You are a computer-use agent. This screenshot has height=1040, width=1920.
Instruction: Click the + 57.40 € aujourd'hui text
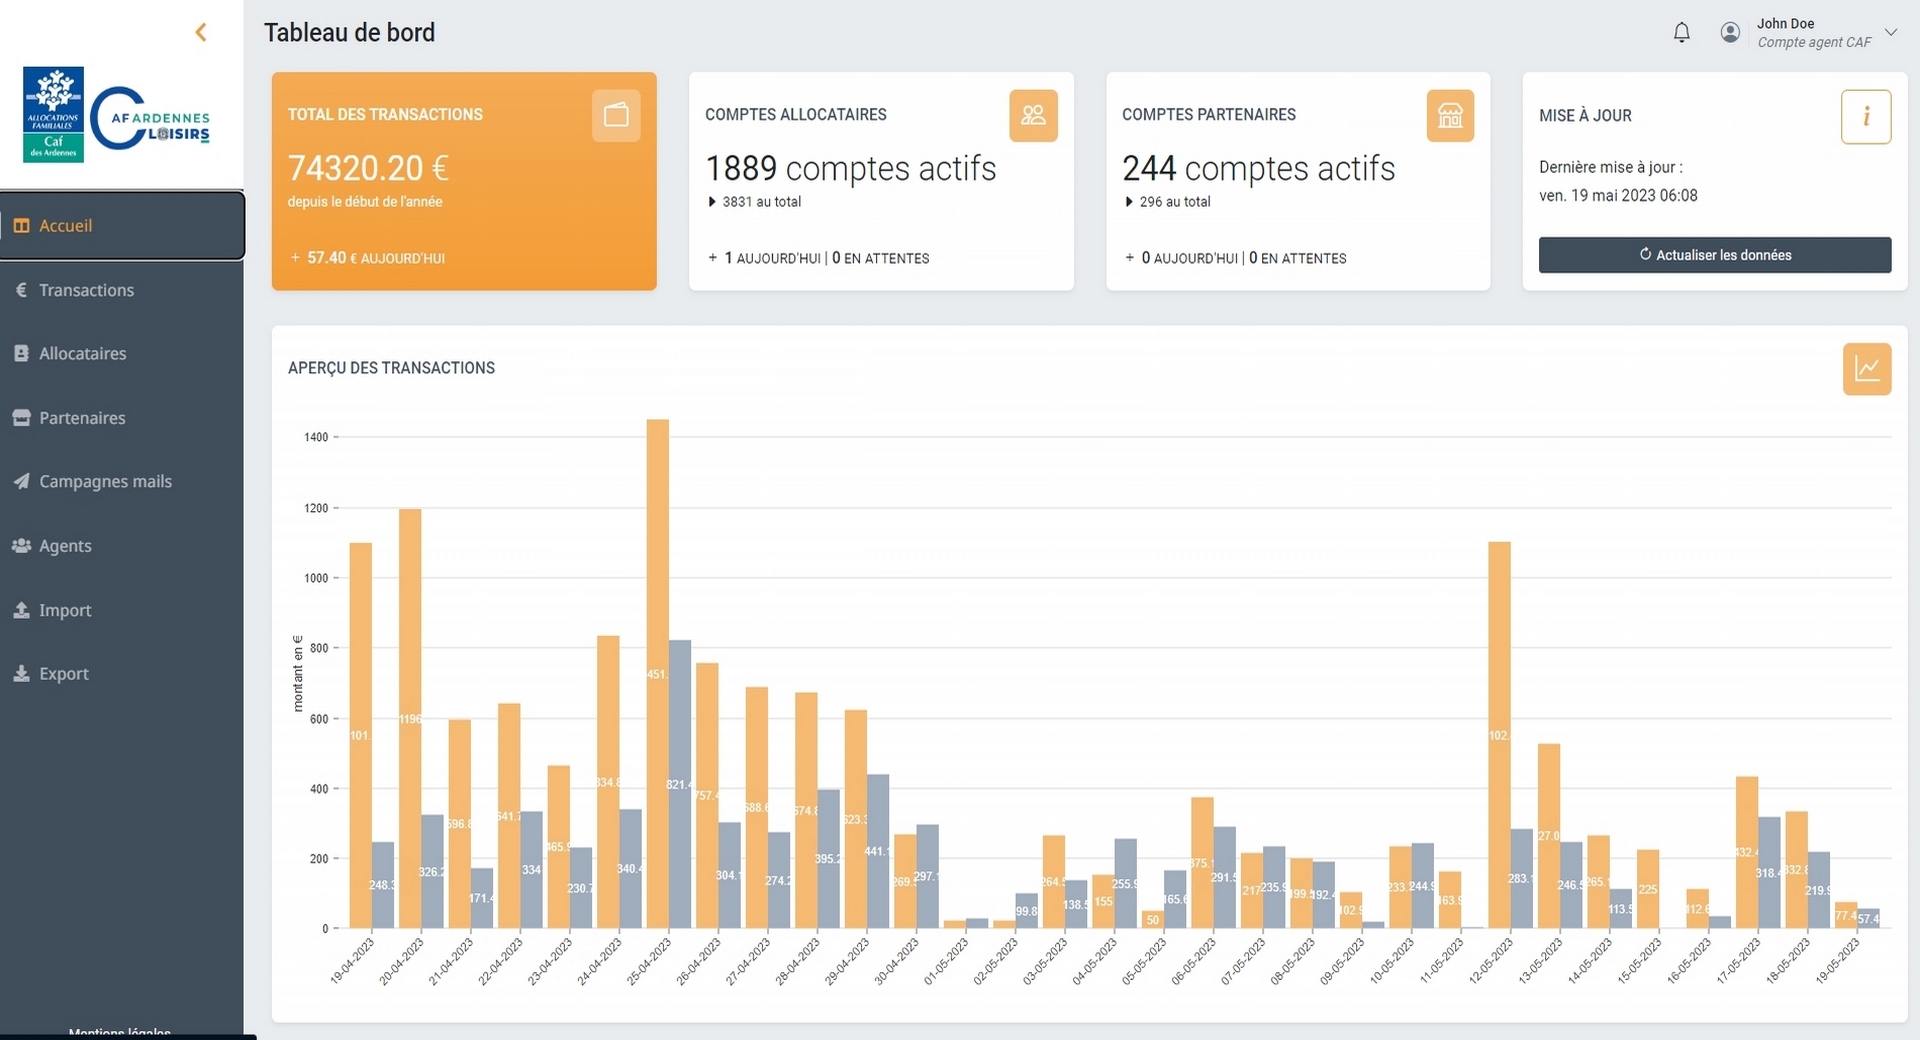click(367, 258)
